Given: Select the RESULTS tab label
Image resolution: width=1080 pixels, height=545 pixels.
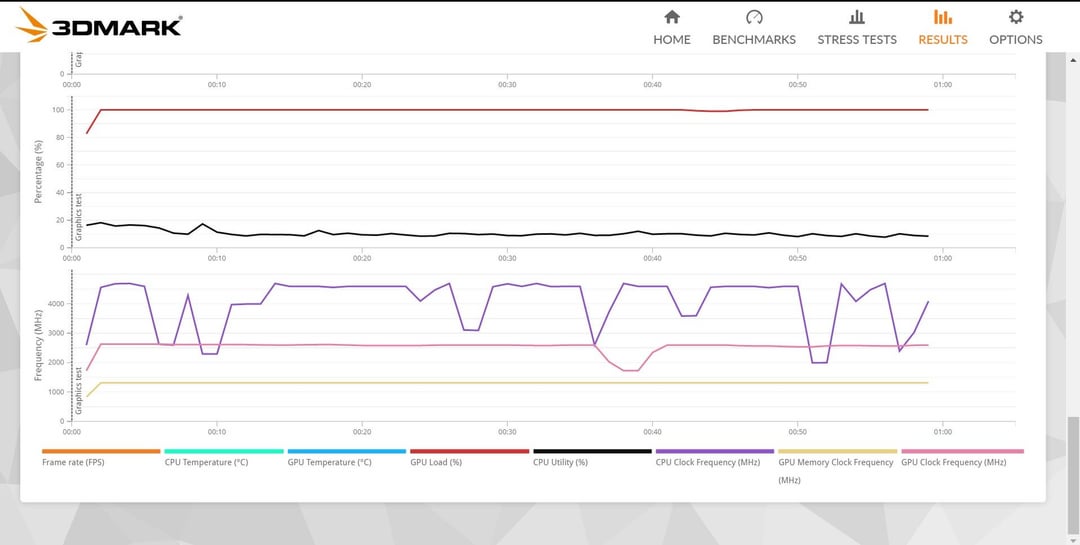Looking at the screenshot, I should [x=943, y=39].
